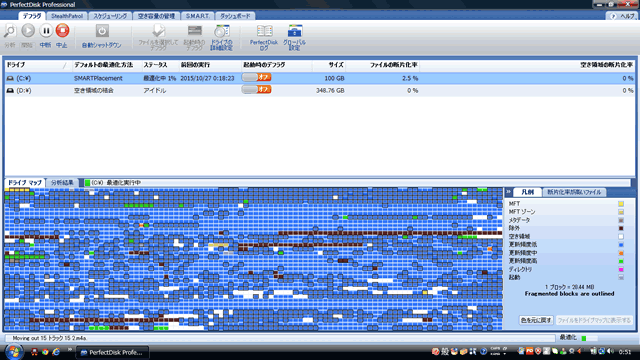Toggle boot-time defrag switch for D drive
Screen dimensions: 640x360
[x=256, y=90]
